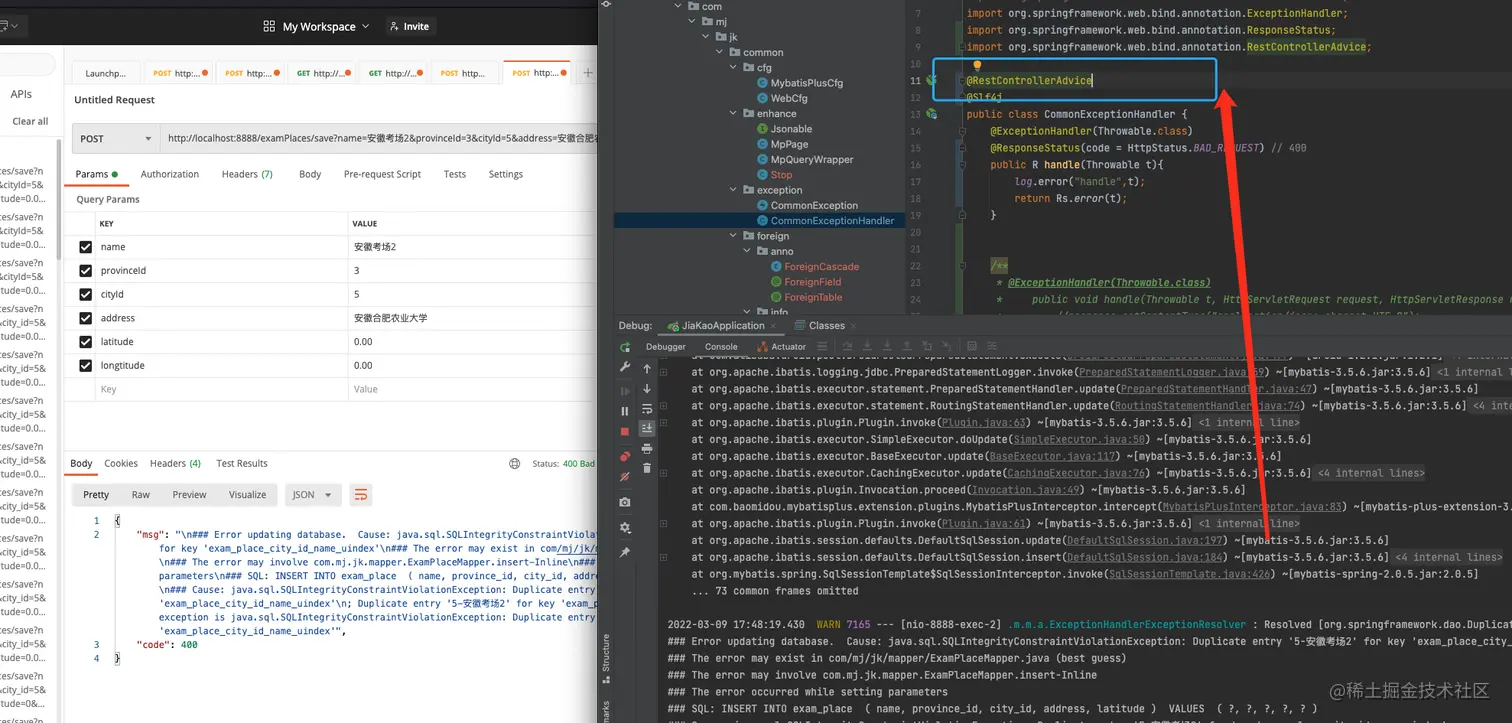Switch to the Tests request tab

[455, 174]
